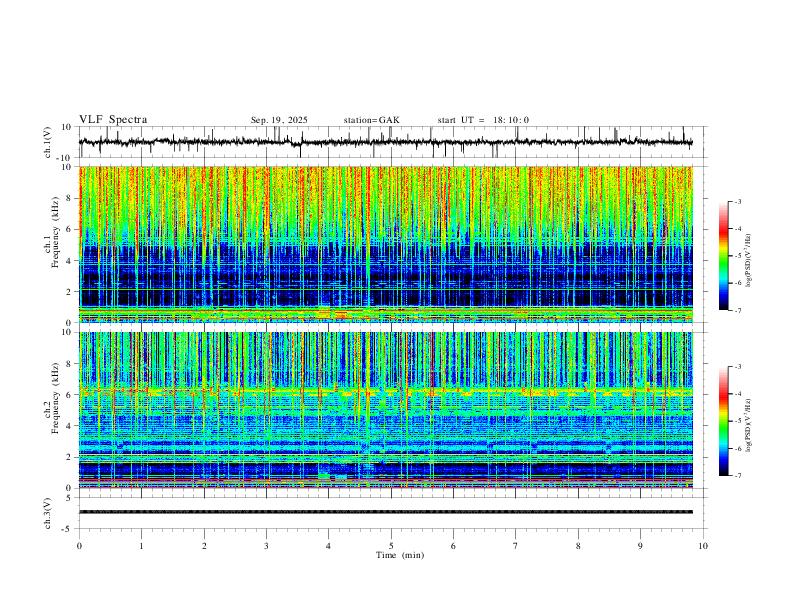
Task: Click the ch.1 spectrogram plot
Action: (386, 244)
